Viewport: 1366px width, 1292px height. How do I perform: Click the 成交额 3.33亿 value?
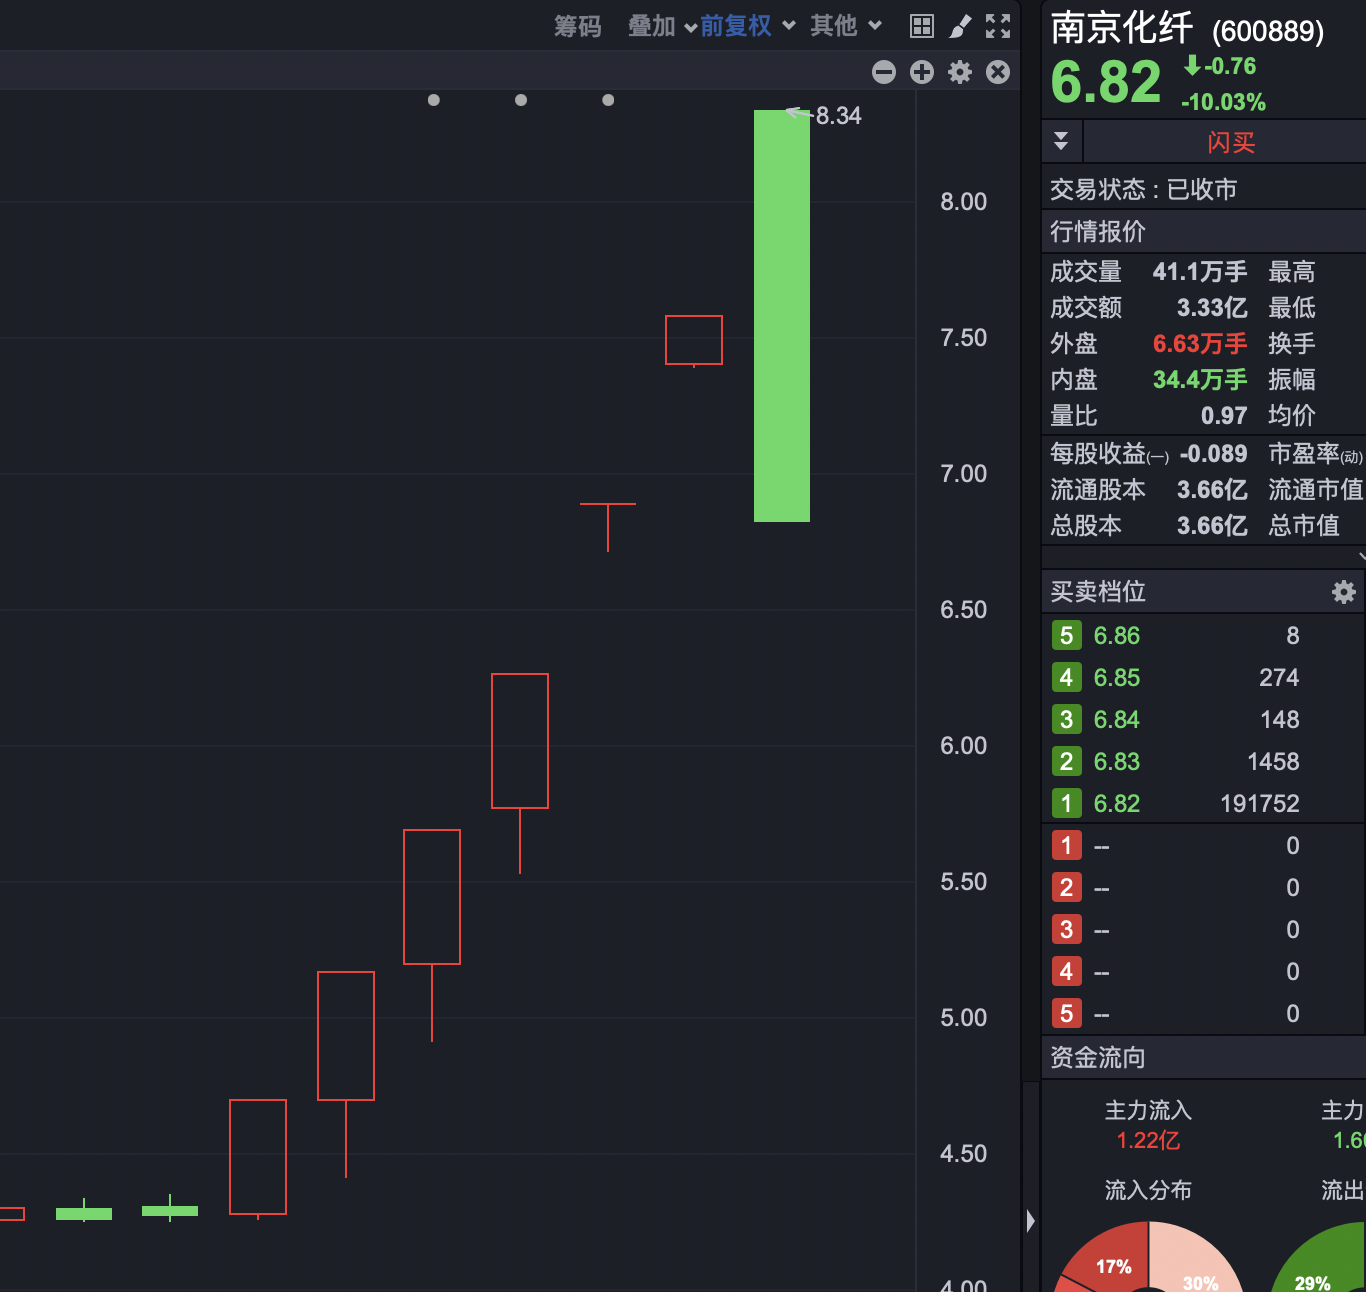1212,308
